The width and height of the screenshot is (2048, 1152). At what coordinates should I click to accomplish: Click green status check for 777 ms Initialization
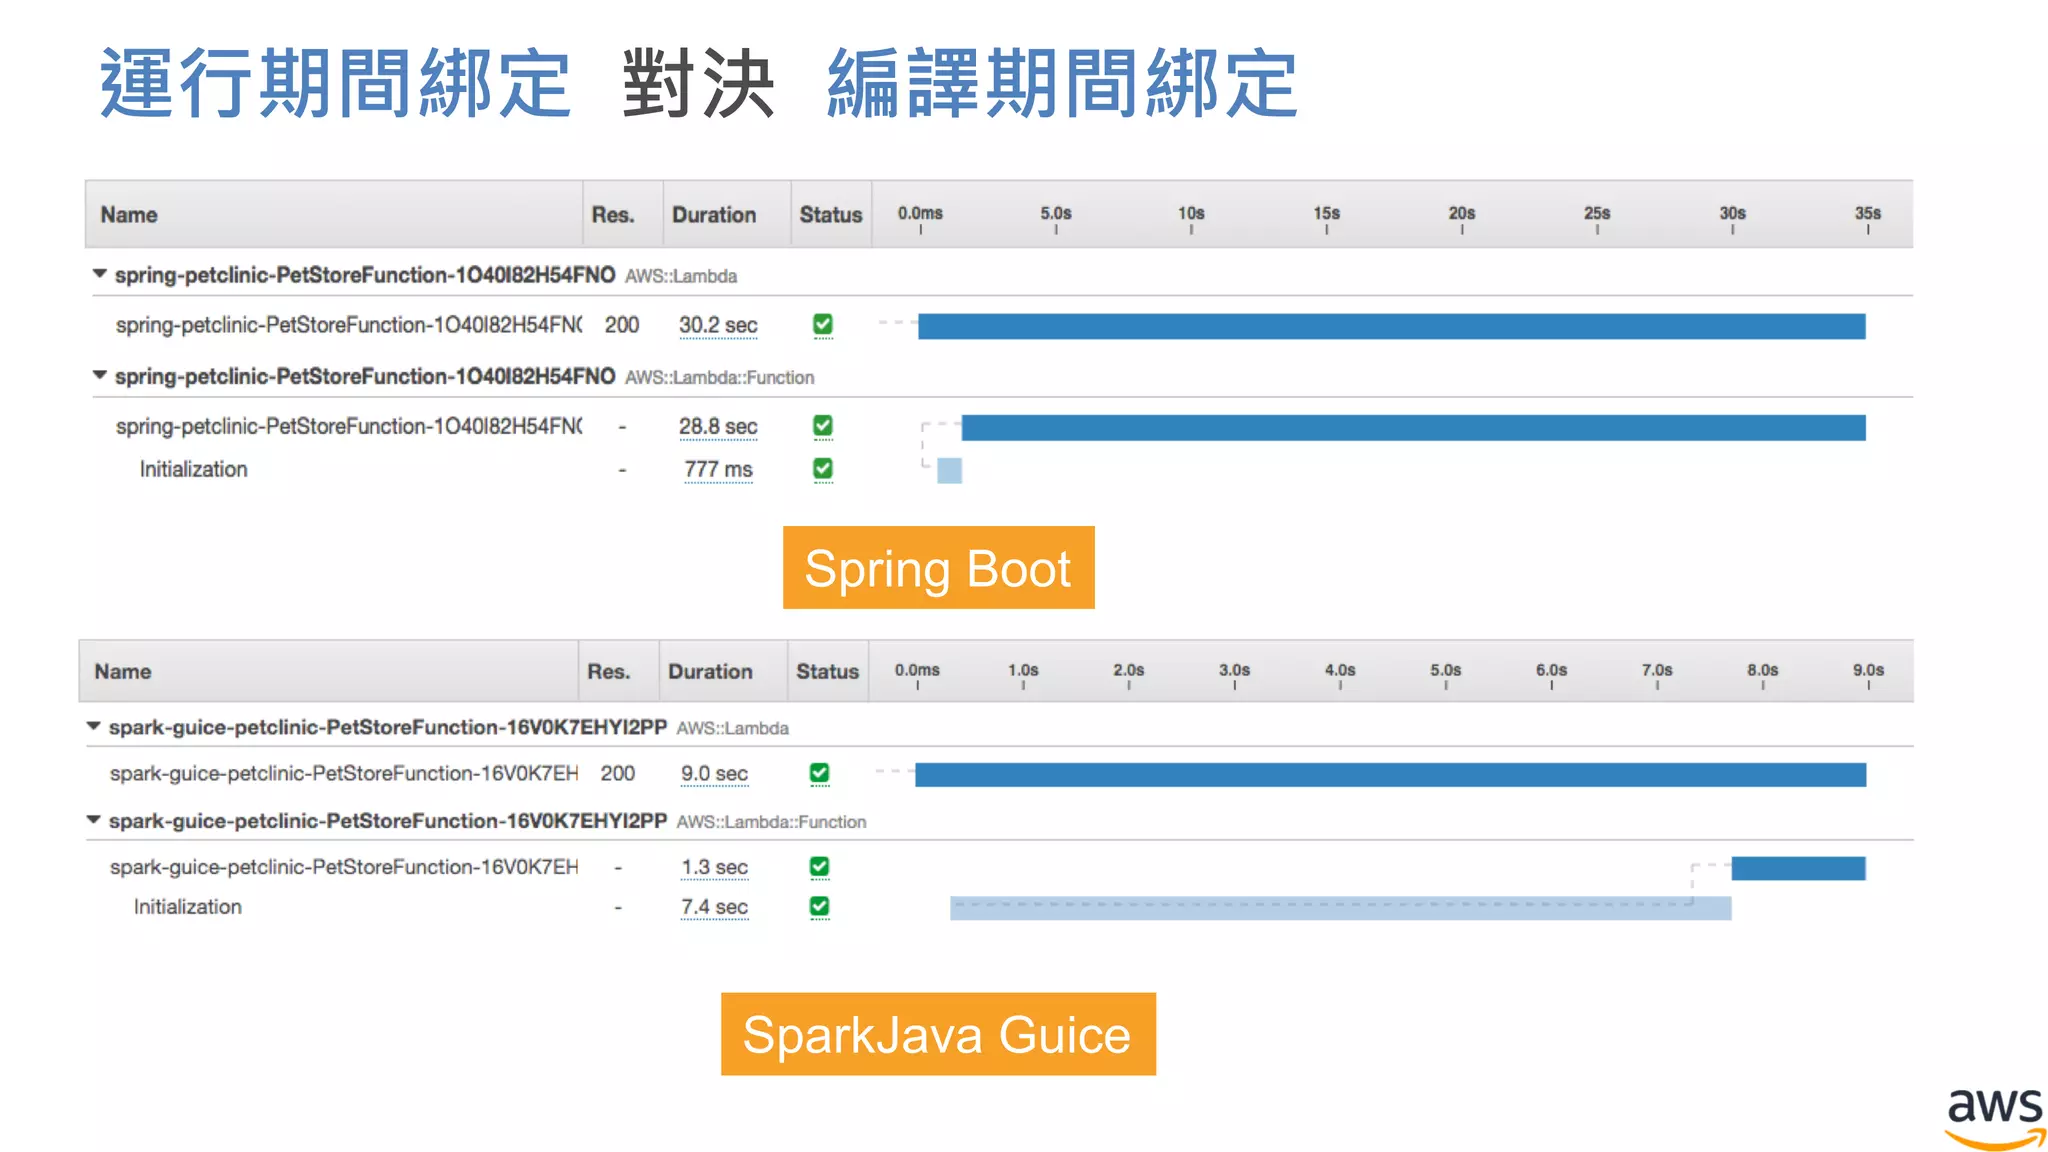click(823, 468)
